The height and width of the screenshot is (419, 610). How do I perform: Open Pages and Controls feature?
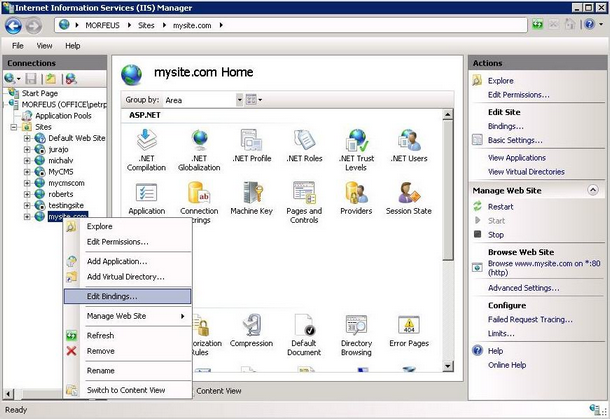tap(304, 202)
